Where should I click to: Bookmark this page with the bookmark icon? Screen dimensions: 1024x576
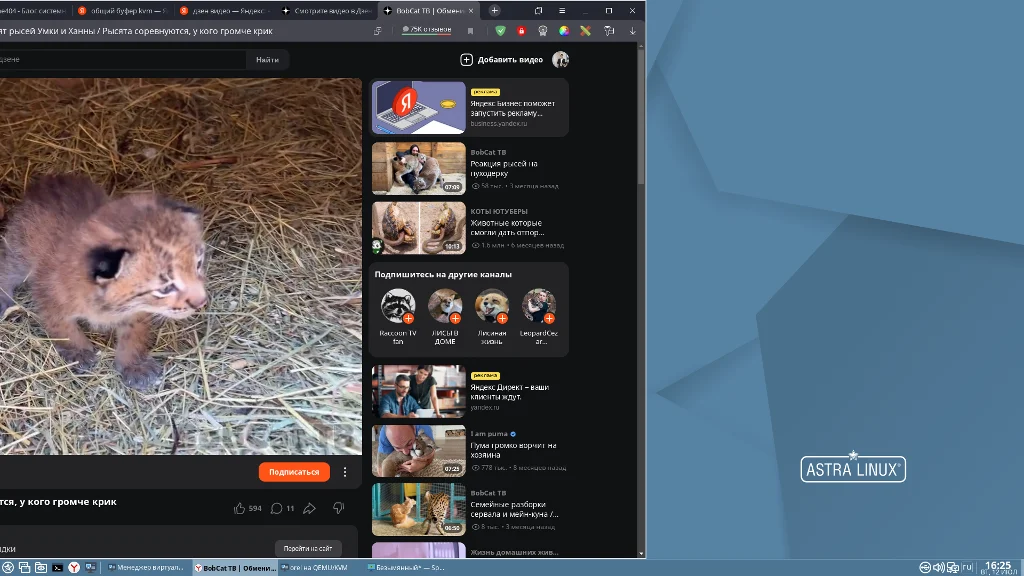click(x=470, y=31)
